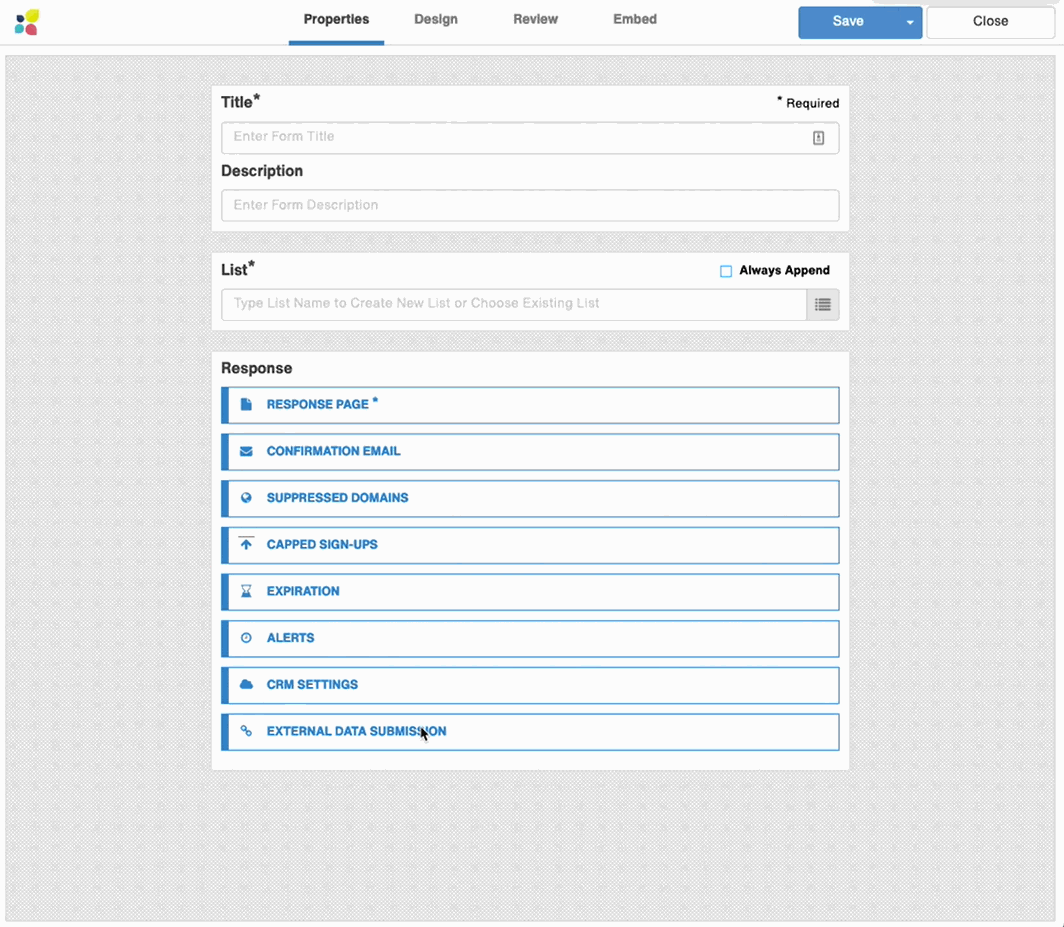Click the Title label
Screen dimensions: 1064x927
pos(240,102)
